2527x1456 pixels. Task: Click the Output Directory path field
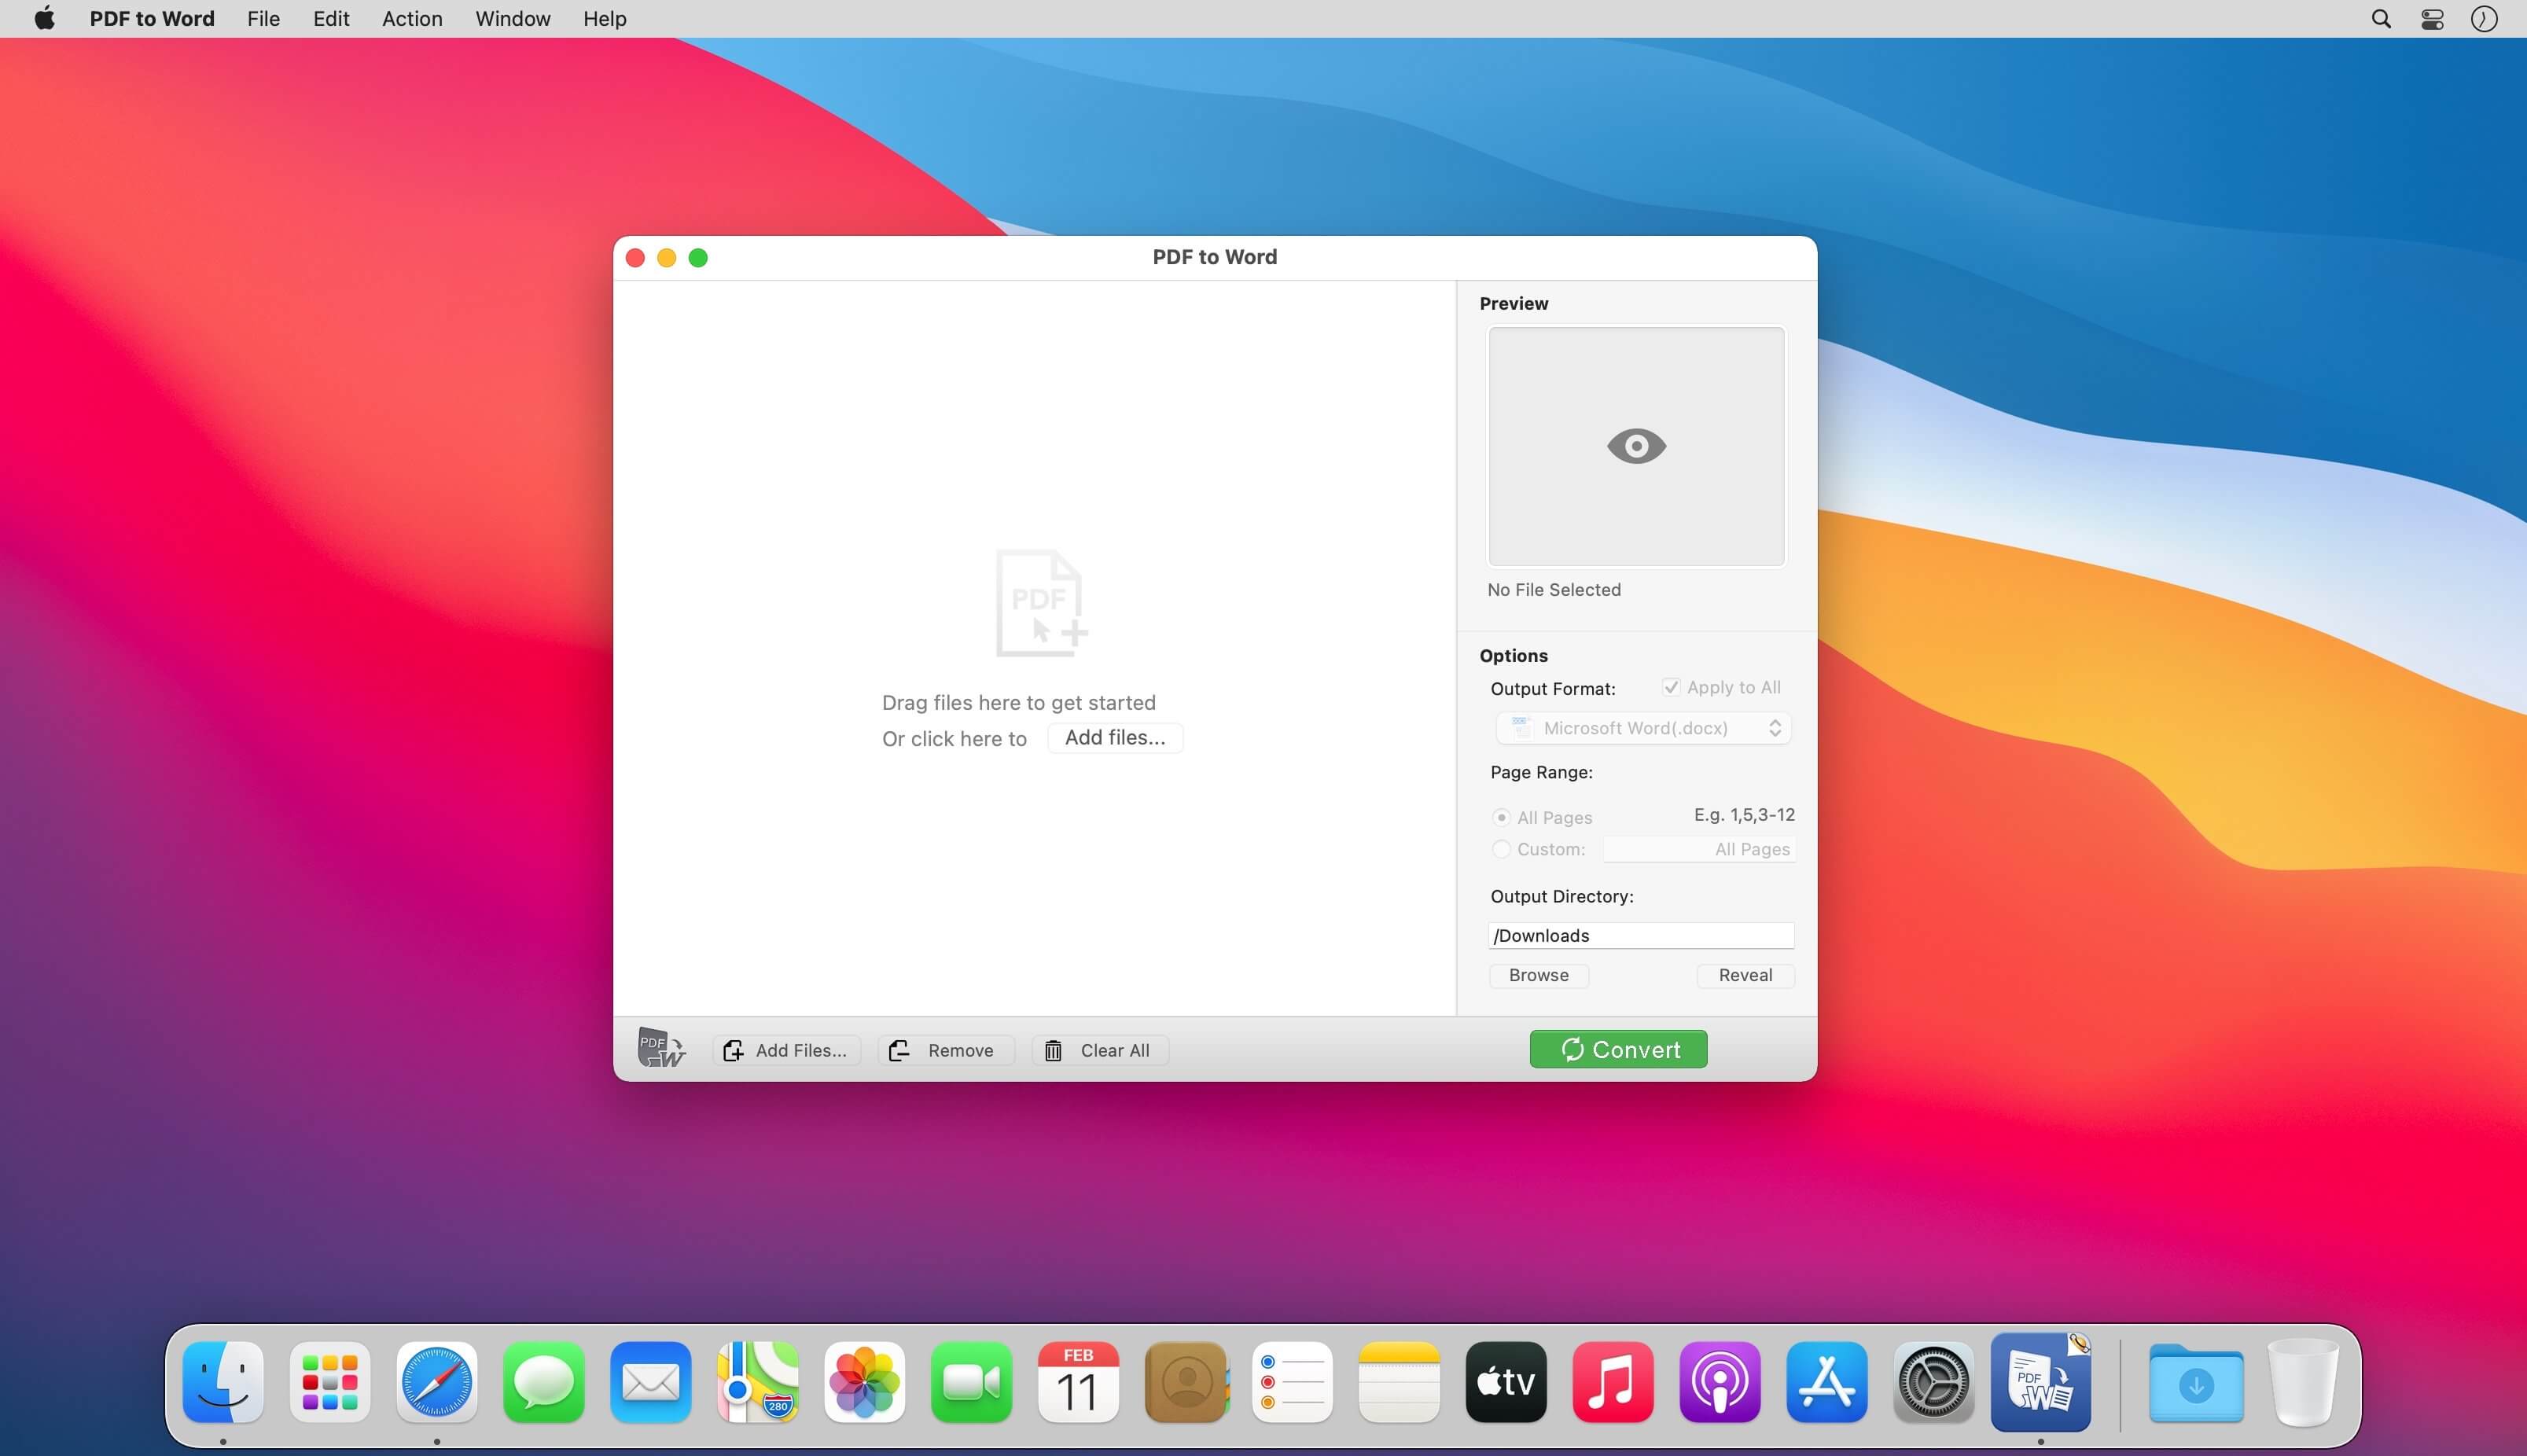click(x=1640, y=935)
